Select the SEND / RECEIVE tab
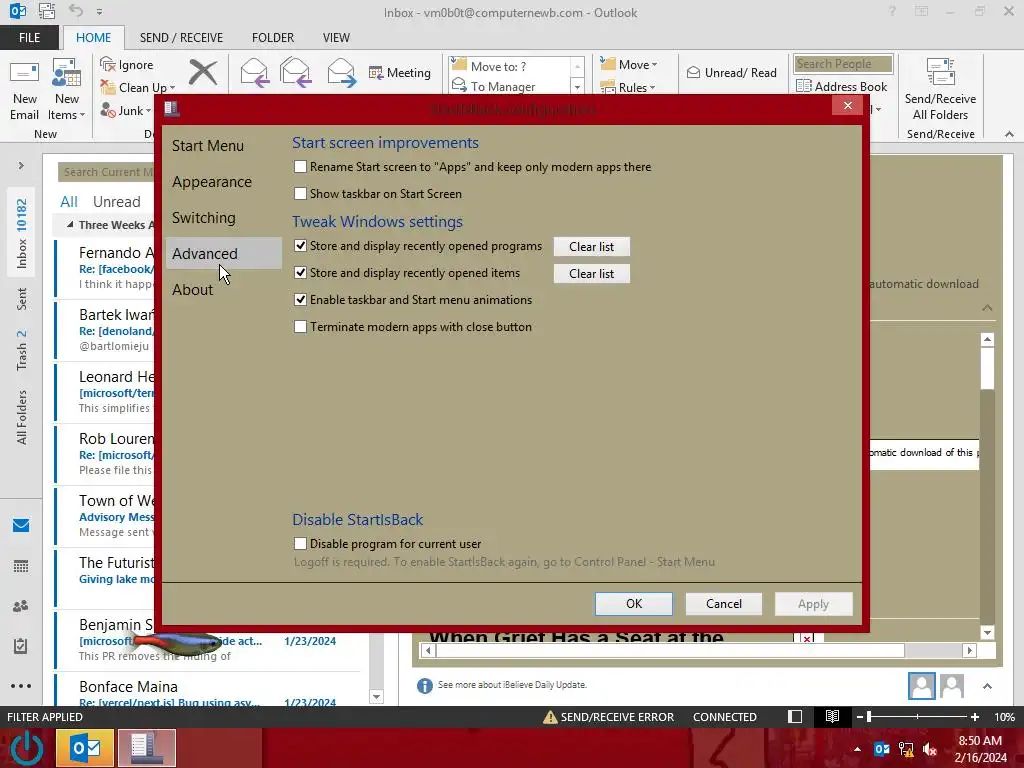Image resolution: width=1024 pixels, height=768 pixels. 181,37
